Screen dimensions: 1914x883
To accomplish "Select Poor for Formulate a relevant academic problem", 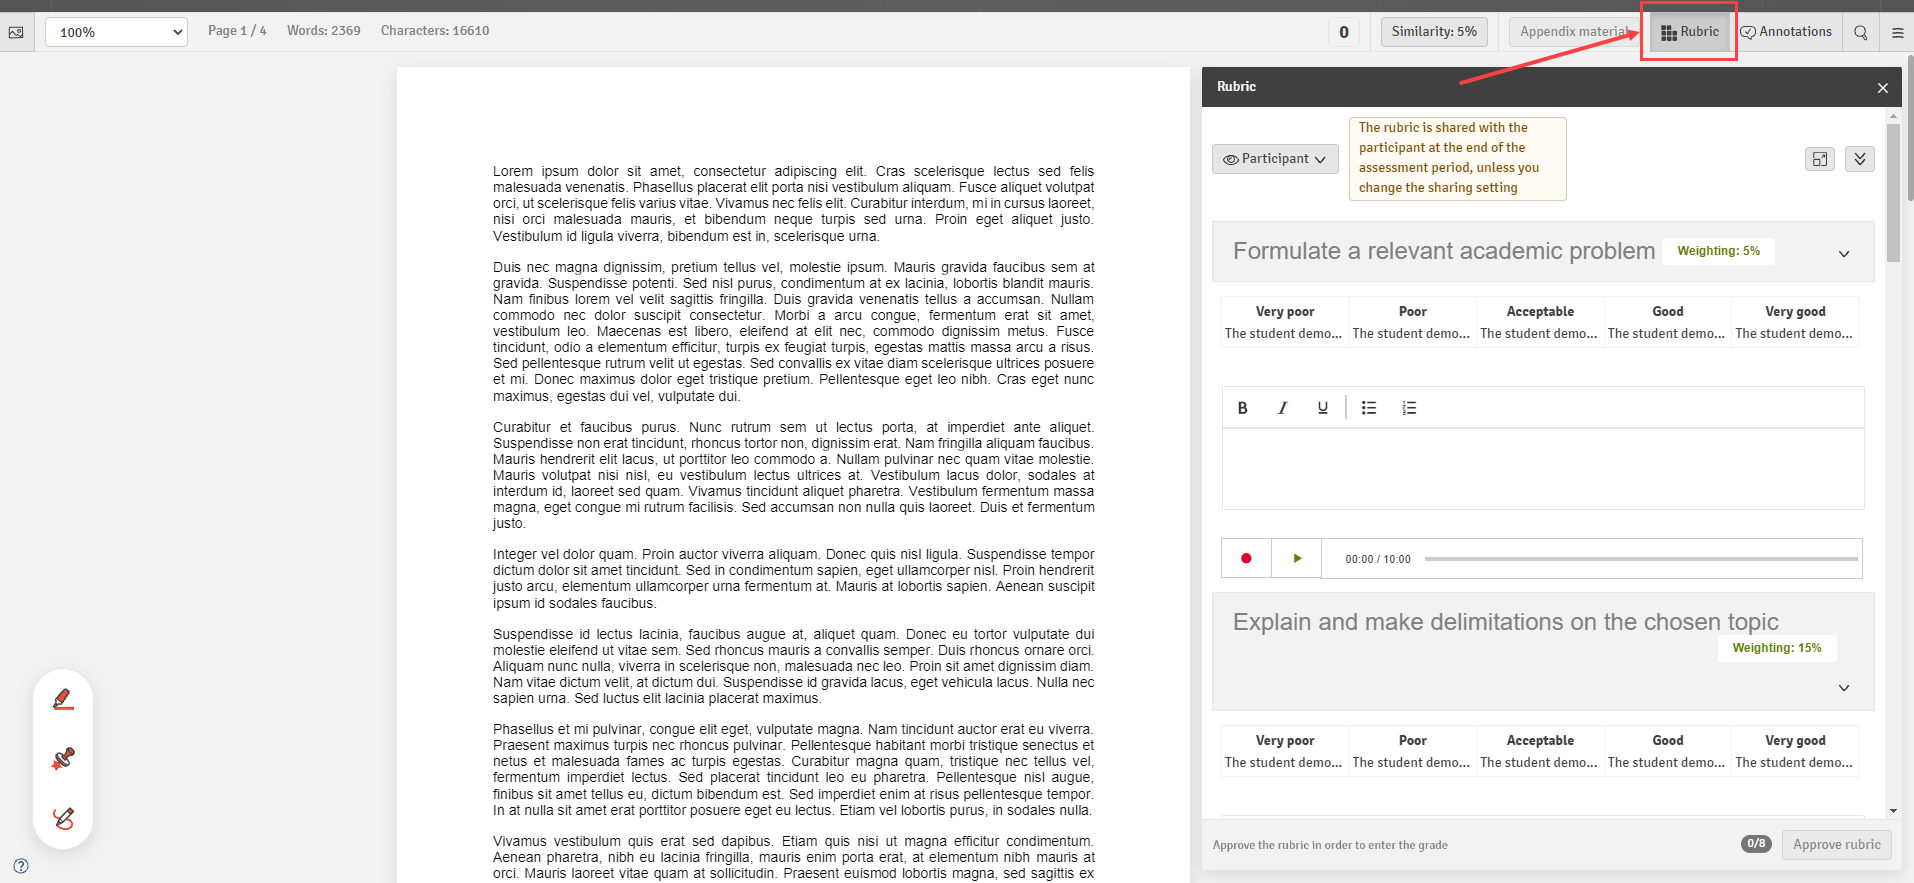I will pos(1412,322).
